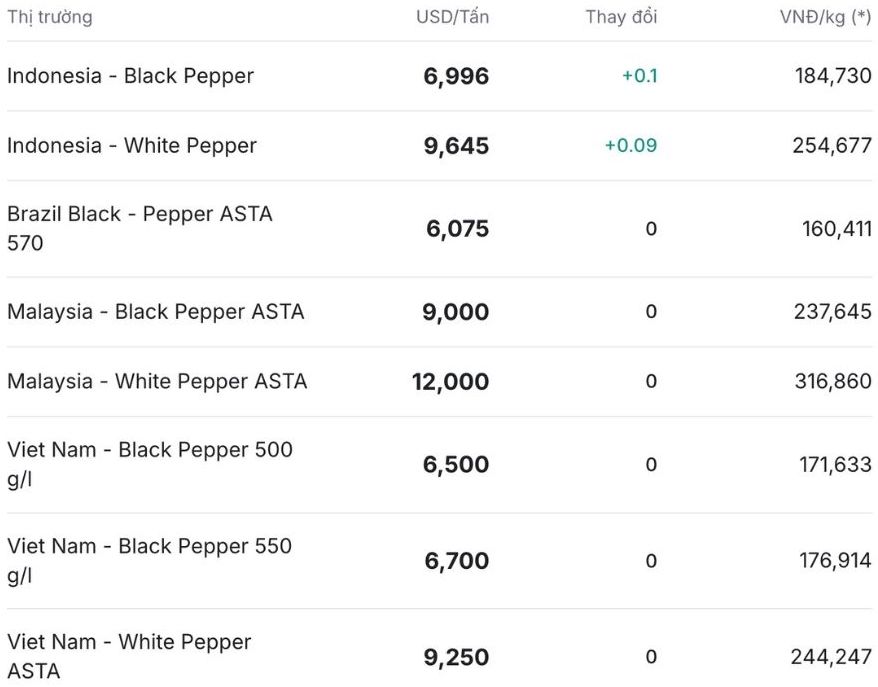Click the 9,250 USD price value
This screenshot has width=878, height=687.
point(456,658)
